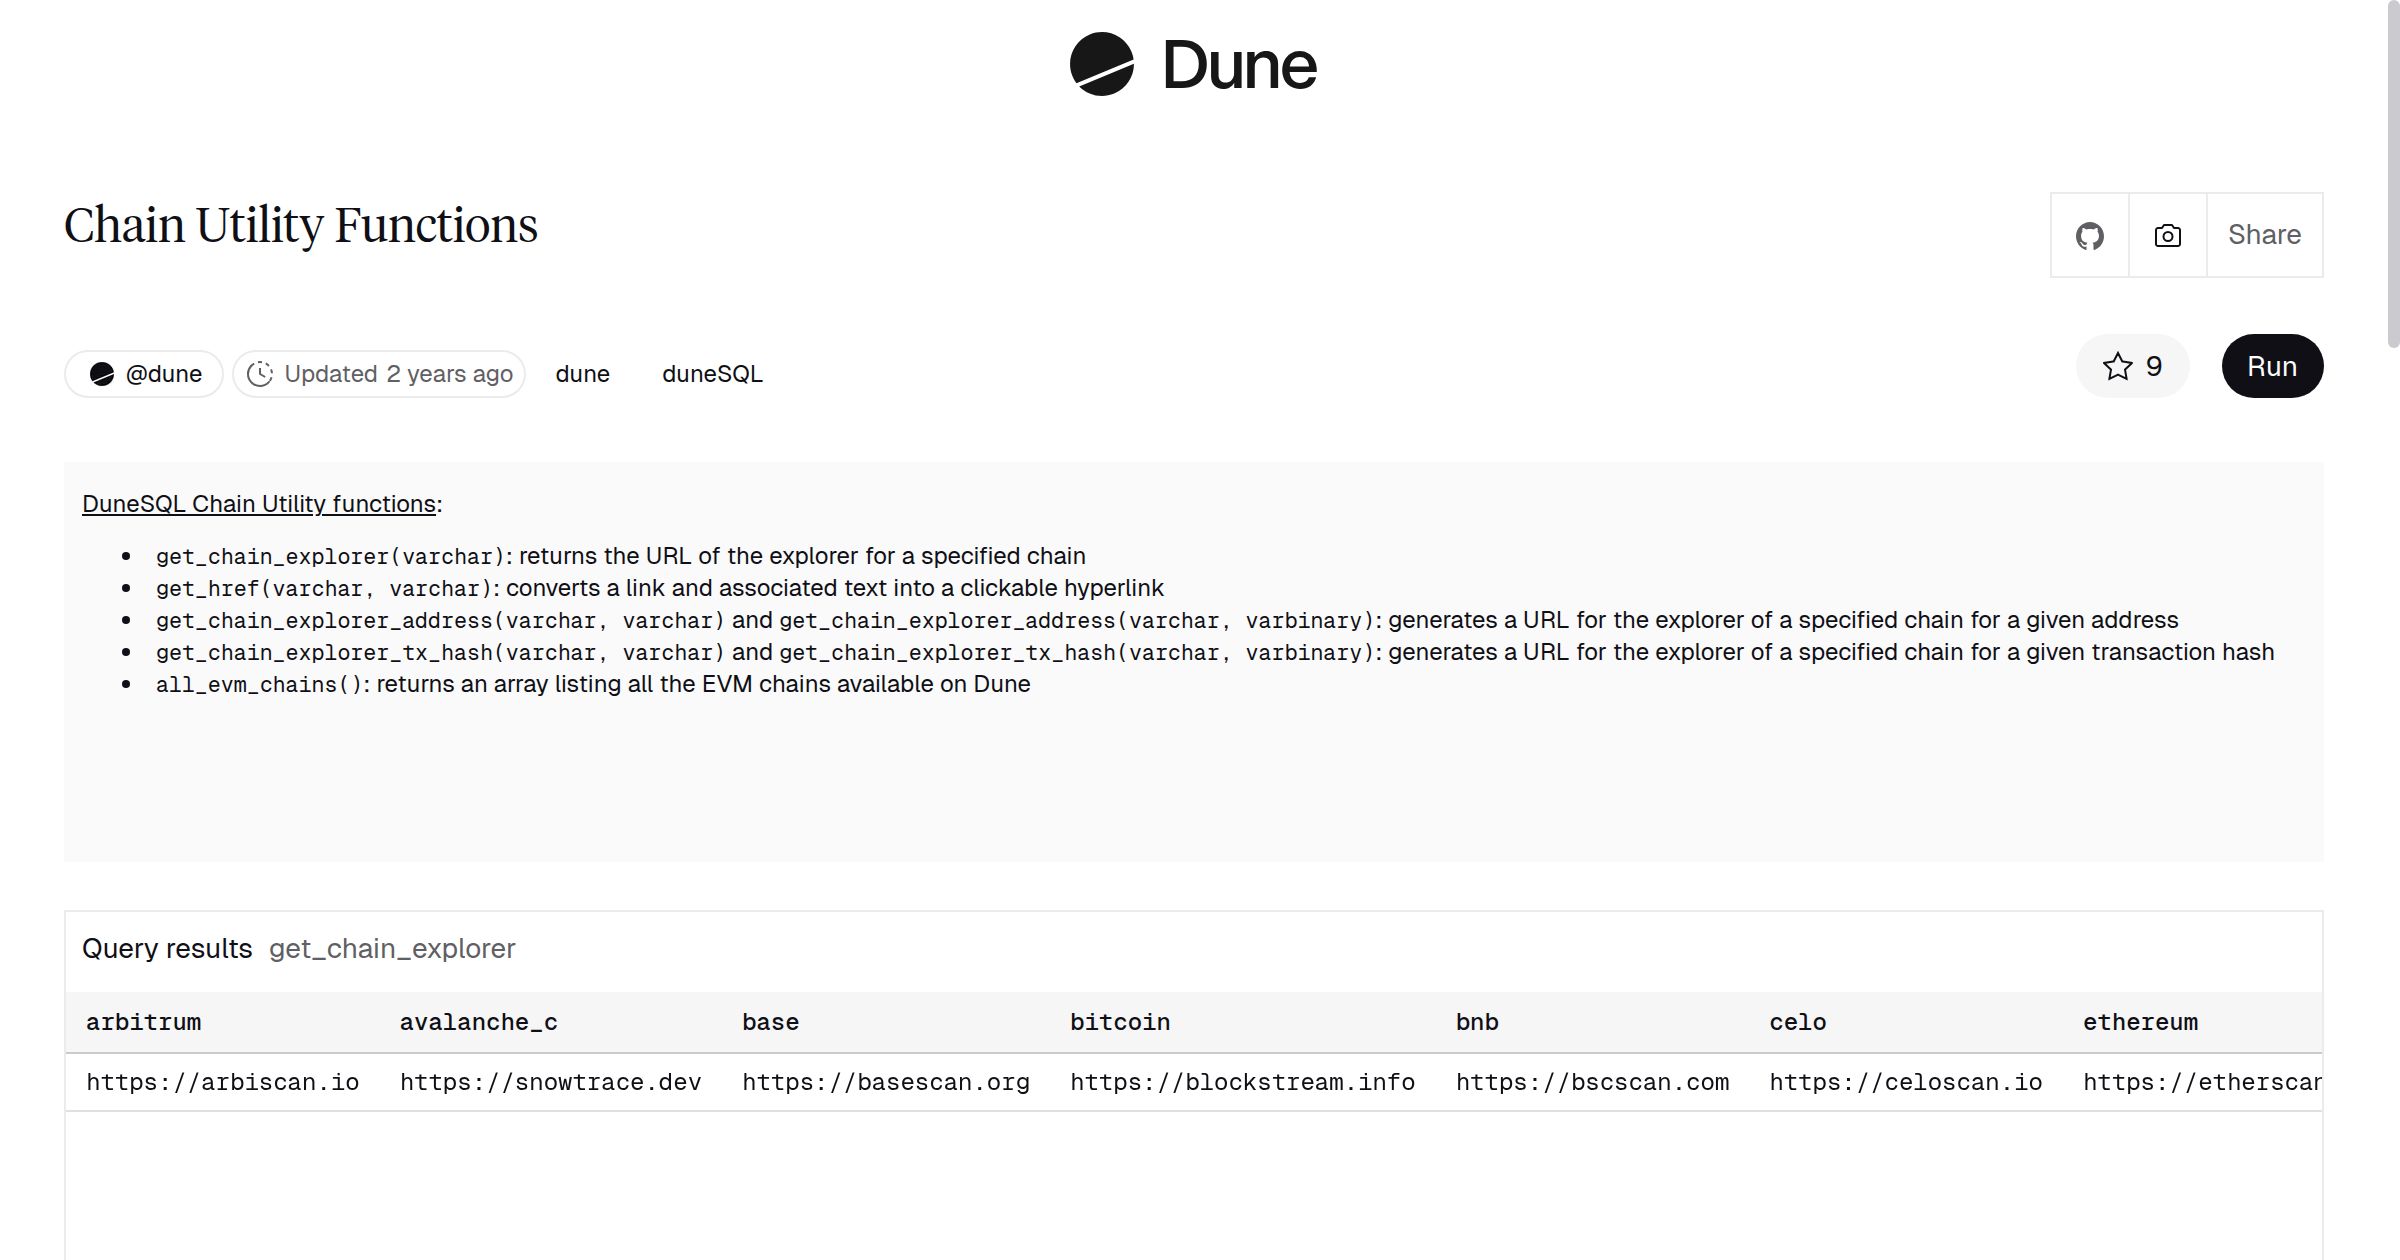Click the @dune author avatar icon
Viewport: 2400px width, 1260px height.
pos(102,374)
